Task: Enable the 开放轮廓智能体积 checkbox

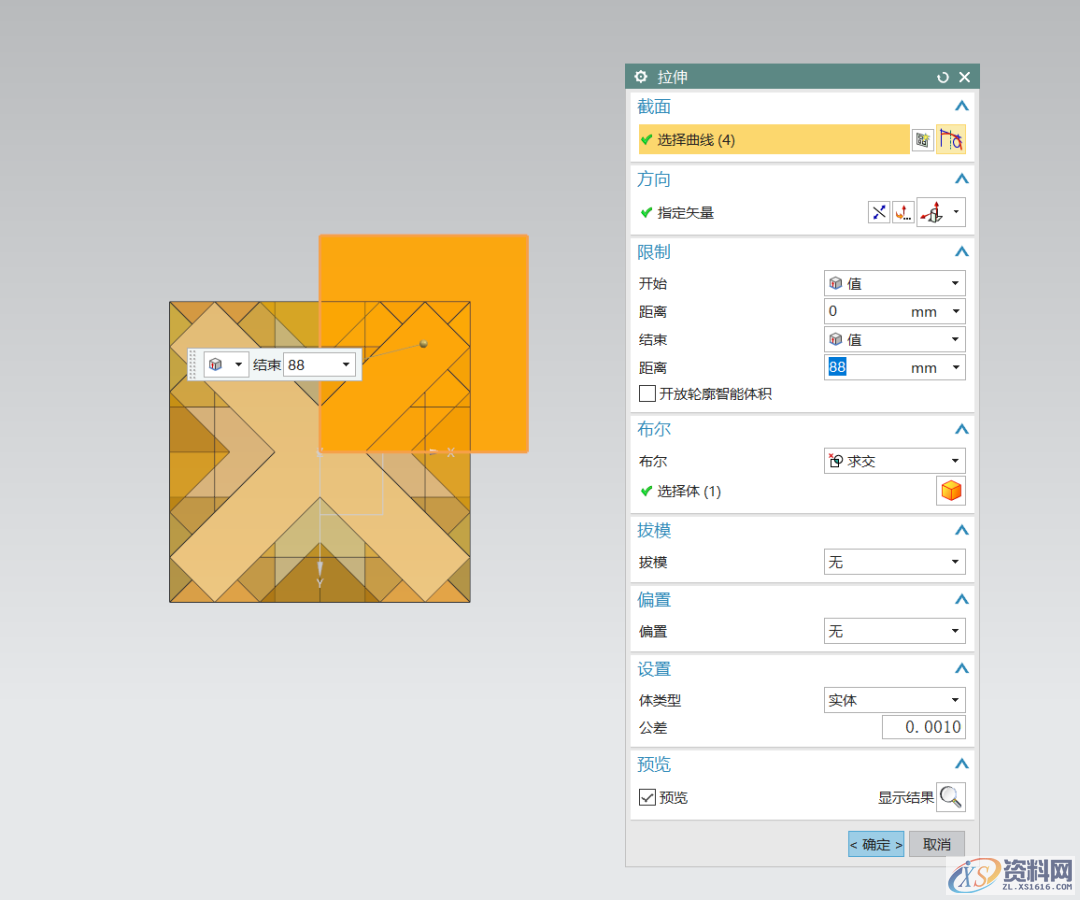Action: click(x=647, y=393)
